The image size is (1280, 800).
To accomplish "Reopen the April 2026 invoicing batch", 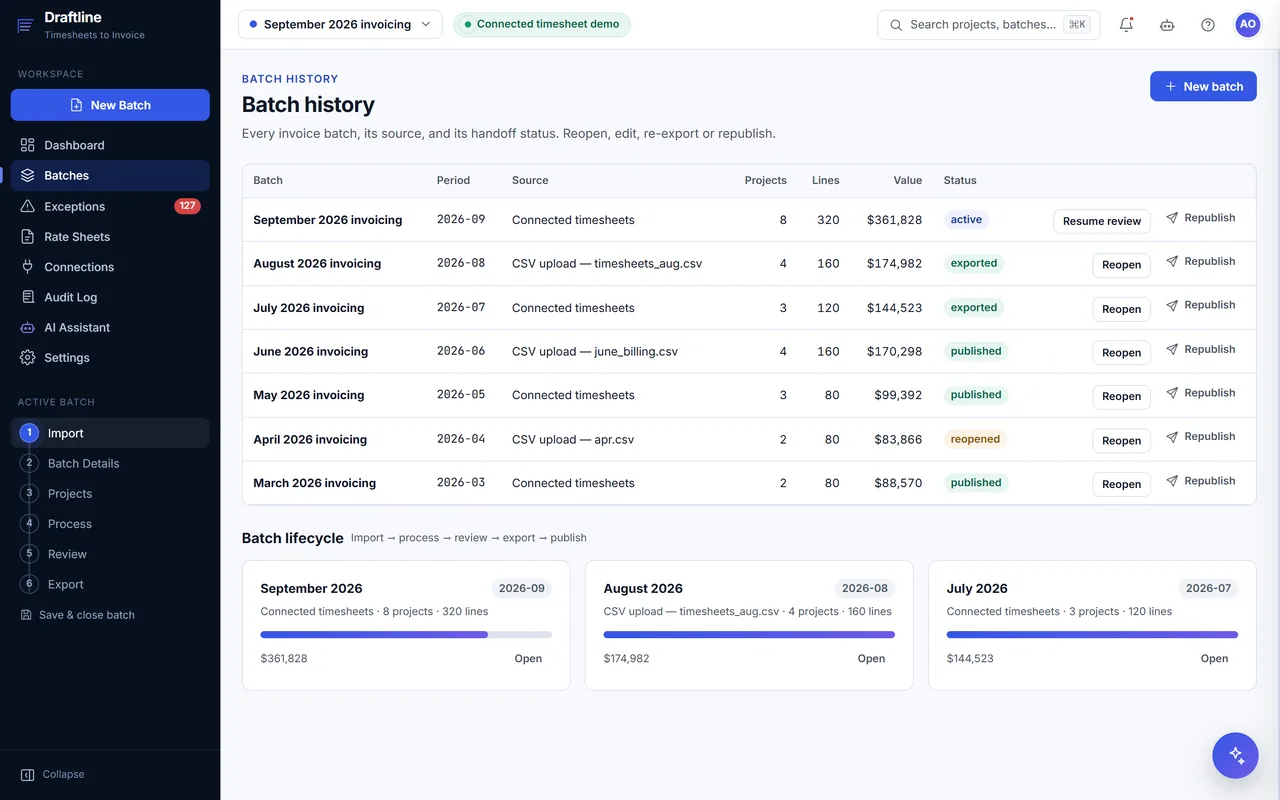I will [x=1121, y=440].
